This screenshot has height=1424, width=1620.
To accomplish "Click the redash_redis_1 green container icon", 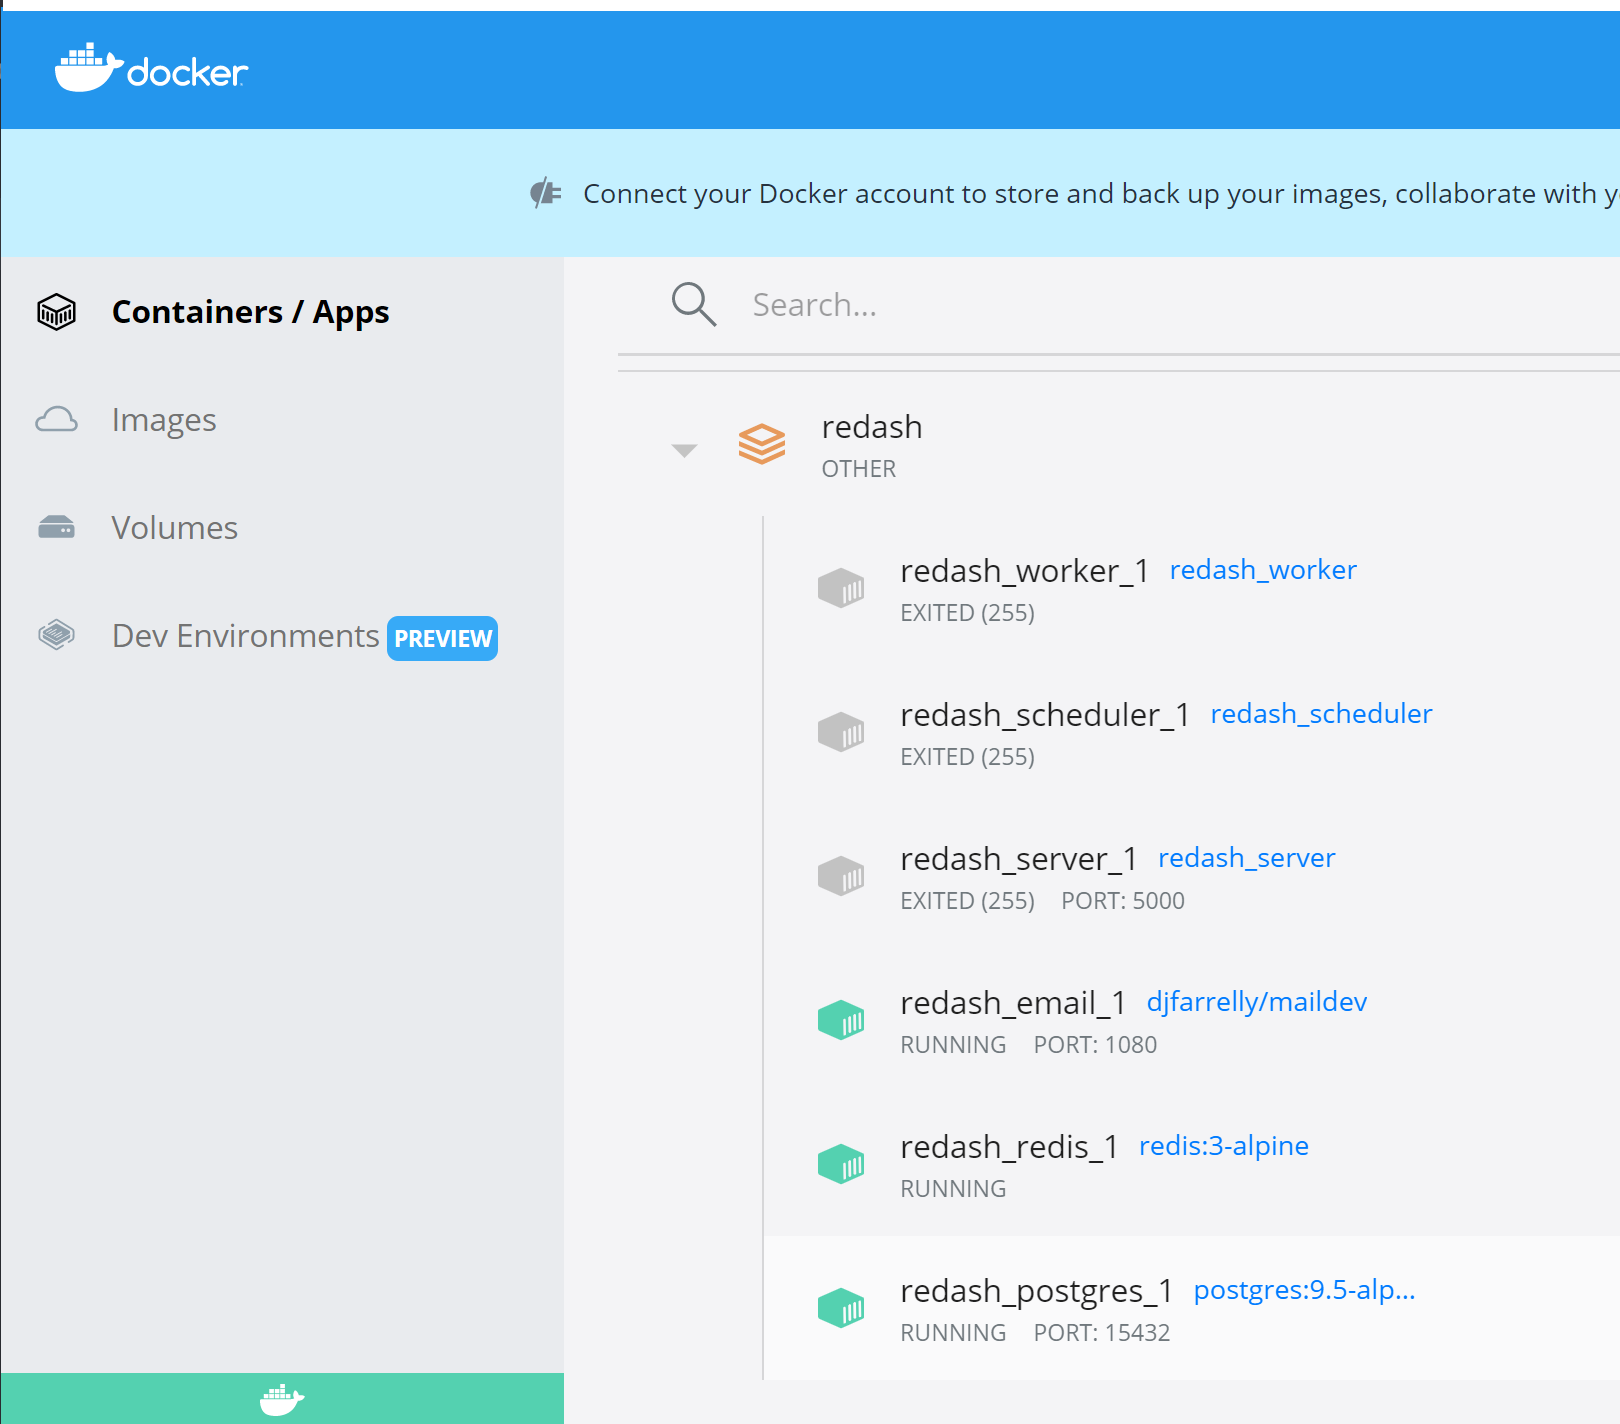I will [841, 1164].
